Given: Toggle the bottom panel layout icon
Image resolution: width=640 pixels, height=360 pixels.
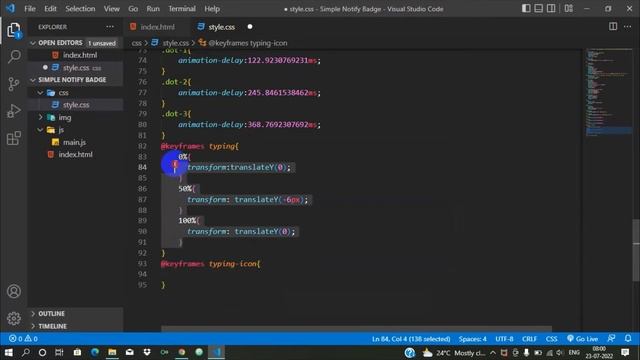Looking at the screenshot, I should pyautogui.click(x=539, y=9).
